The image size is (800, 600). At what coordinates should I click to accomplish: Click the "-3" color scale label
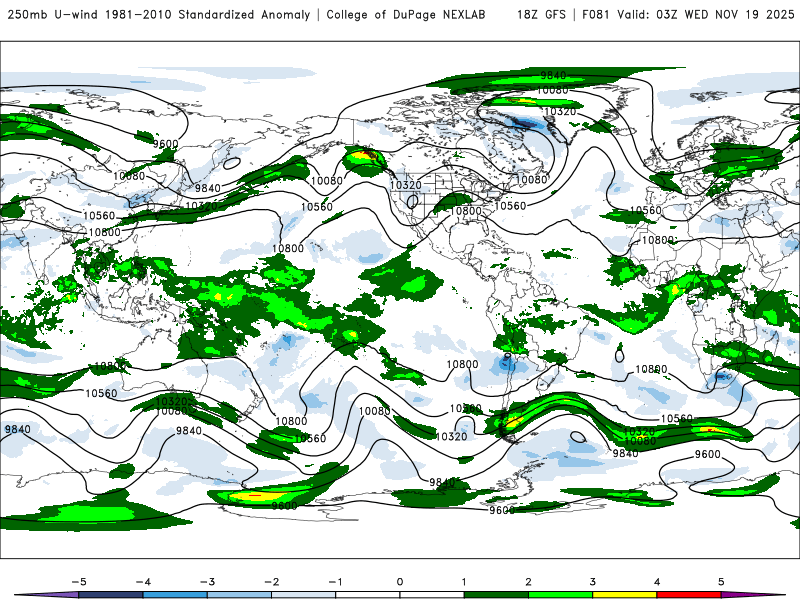point(207,582)
